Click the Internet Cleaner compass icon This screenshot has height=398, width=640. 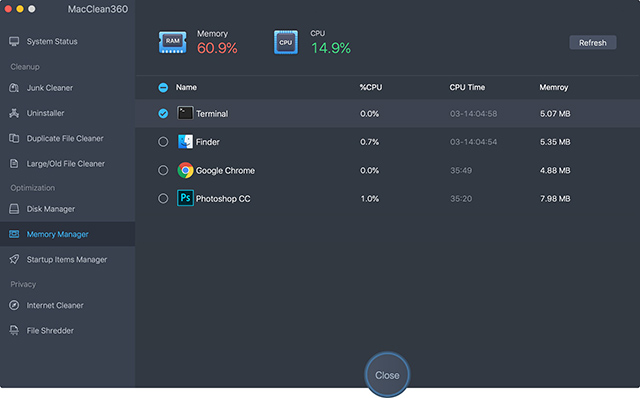pos(14,305)
